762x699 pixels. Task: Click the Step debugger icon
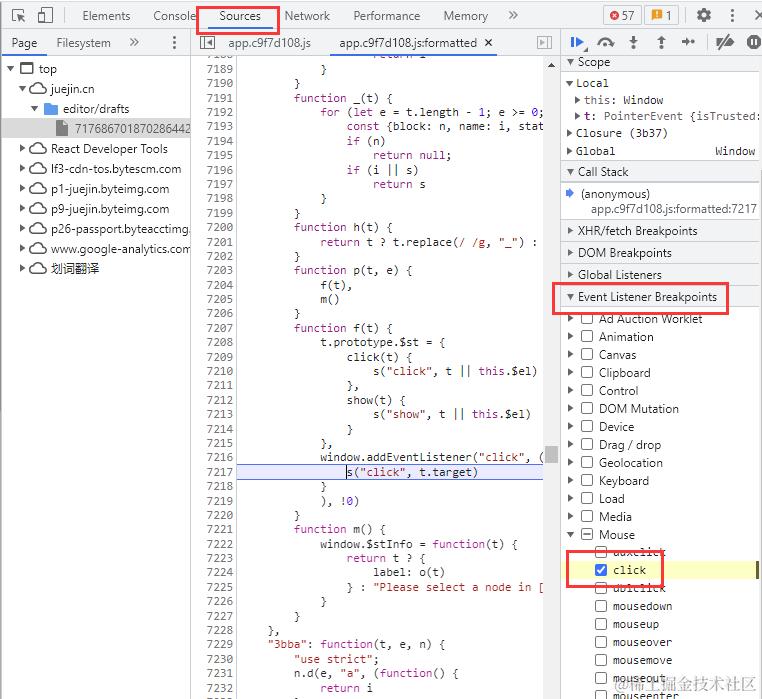pos(688,42)
